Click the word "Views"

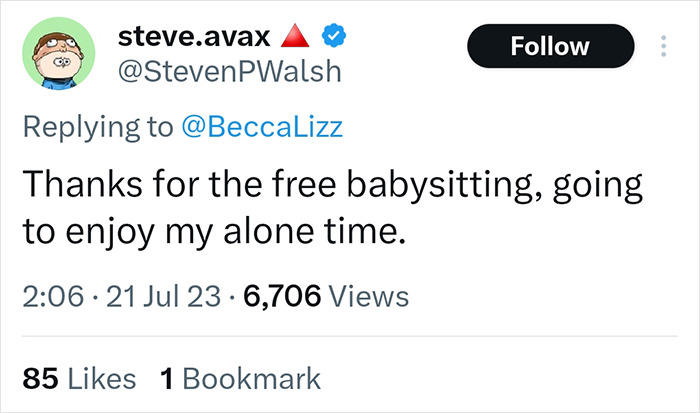click(367, 296)
